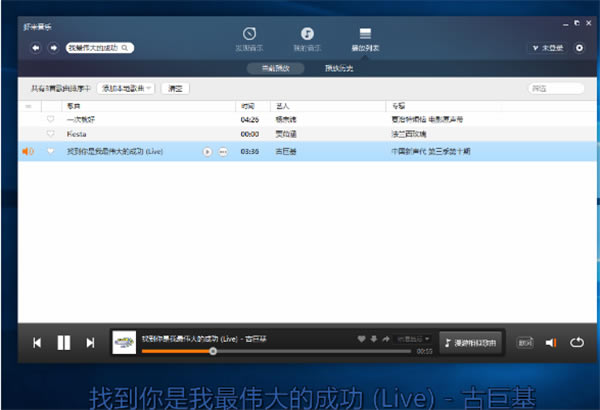The width and height of the screenshot is (600, 410).
Task: Click play icon on the highlighted Live song row
Action: pos(207,152)
